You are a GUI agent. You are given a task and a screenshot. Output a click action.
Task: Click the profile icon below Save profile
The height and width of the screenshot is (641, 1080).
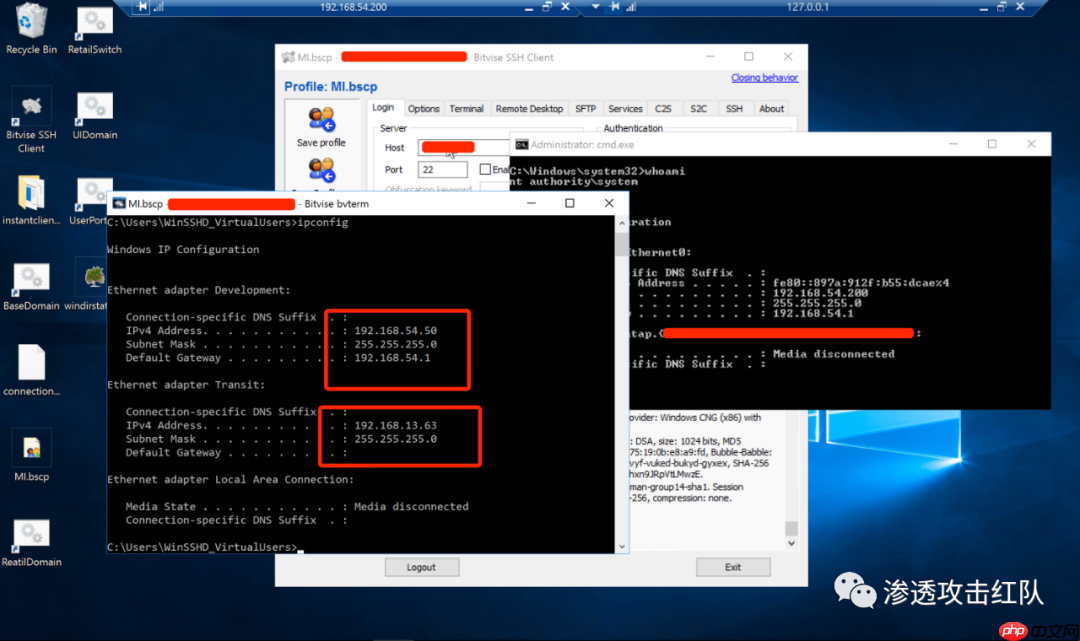coord(321,171)
